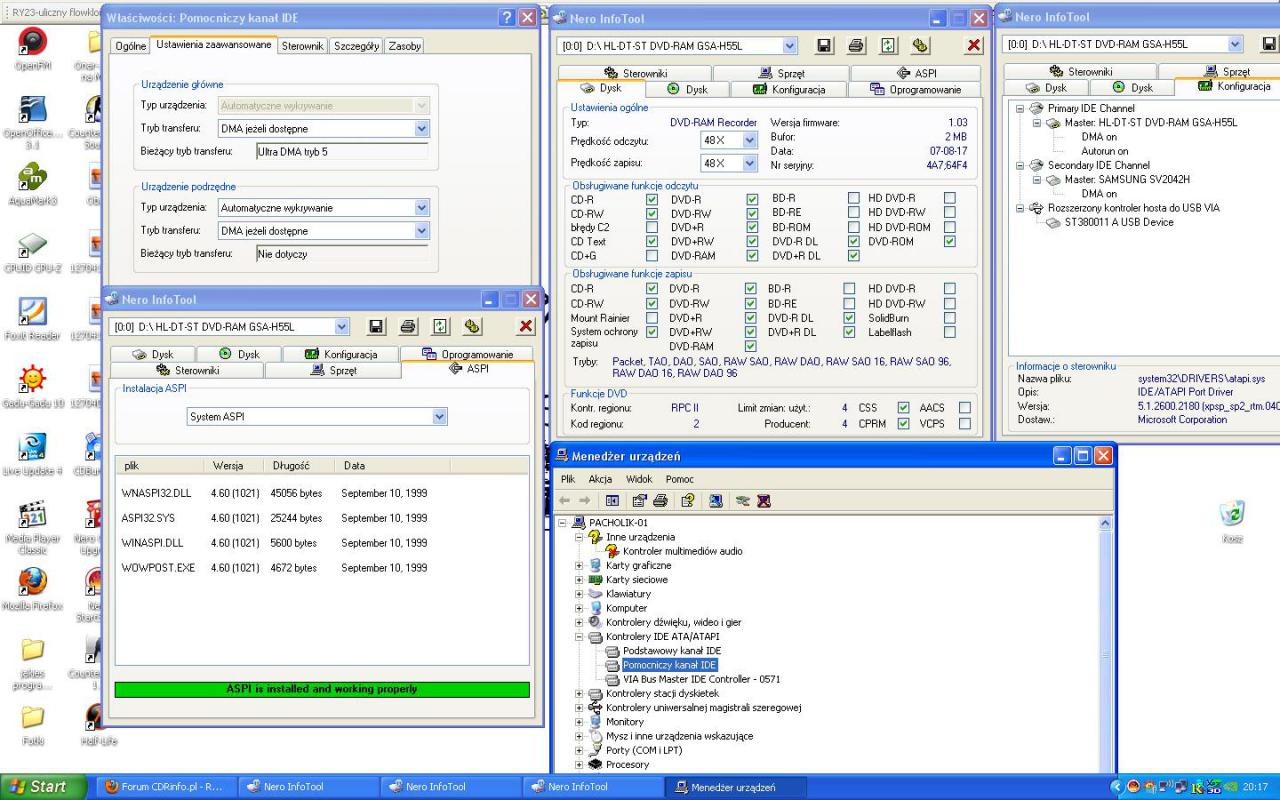Click uninstall red-X icon in Menedżer urządzeń toolbar

[763, 501]
